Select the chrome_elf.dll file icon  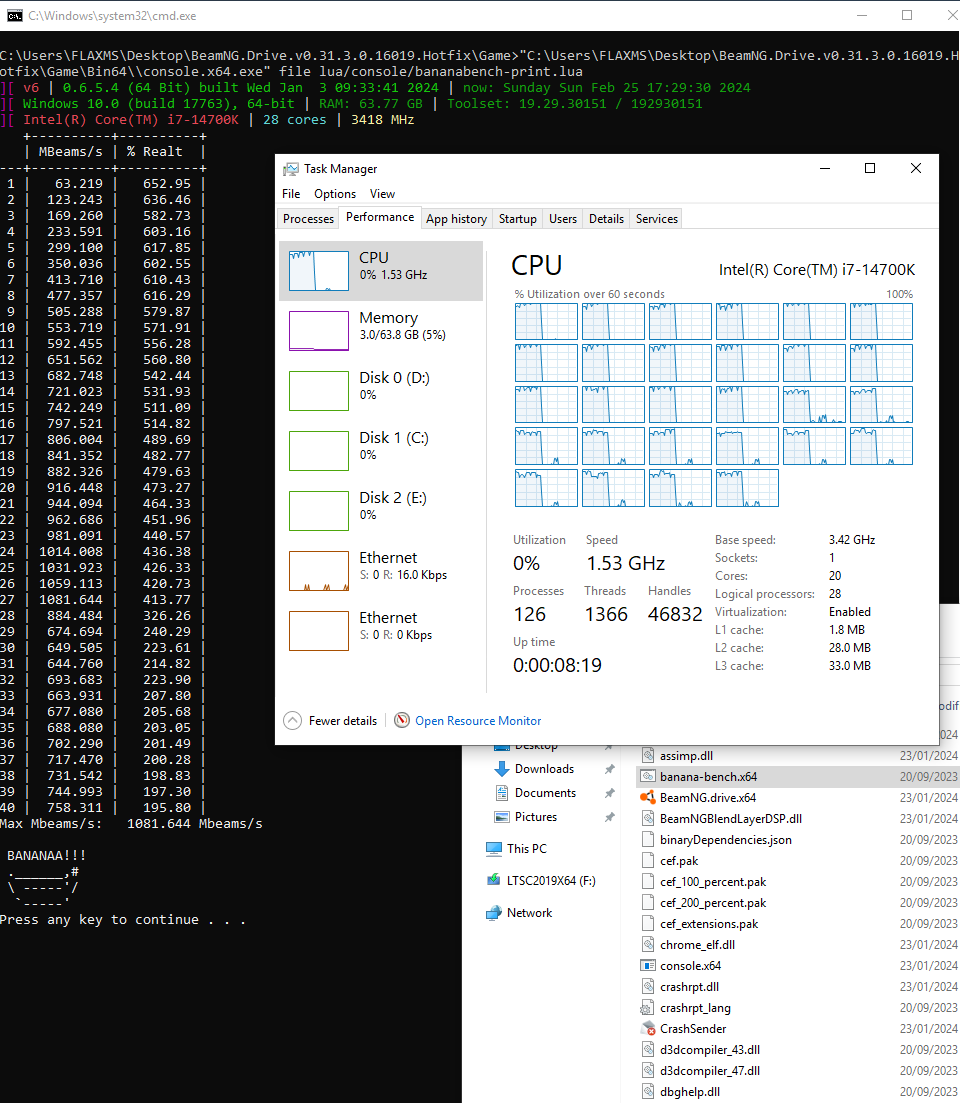click(648, 945)
